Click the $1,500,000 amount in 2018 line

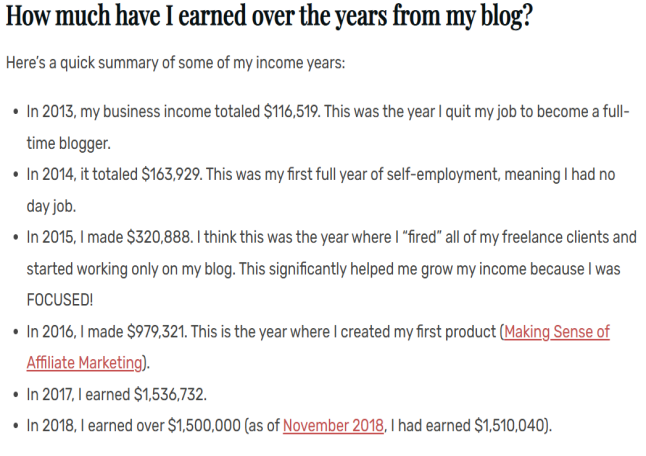click(204, 426)
